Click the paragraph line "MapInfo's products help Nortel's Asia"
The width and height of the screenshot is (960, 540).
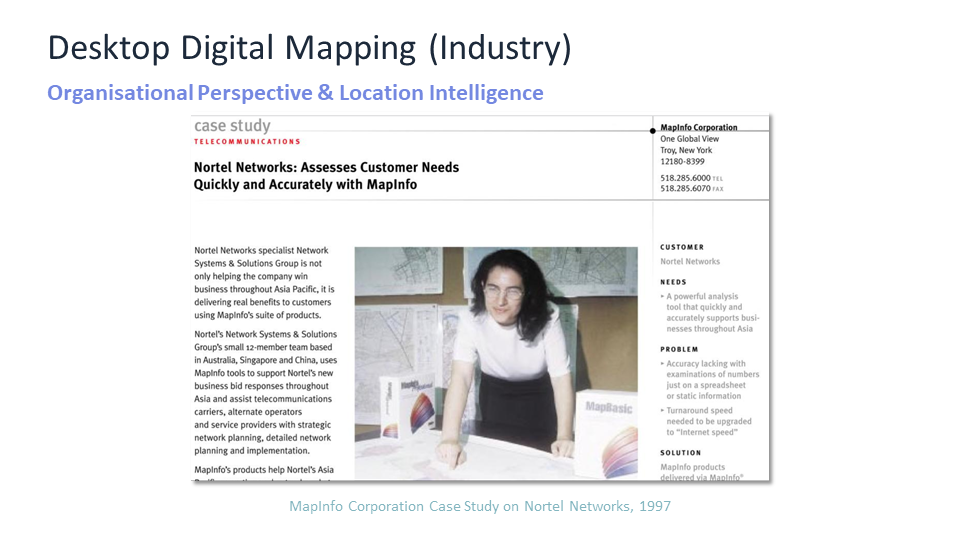click(264, 470)
